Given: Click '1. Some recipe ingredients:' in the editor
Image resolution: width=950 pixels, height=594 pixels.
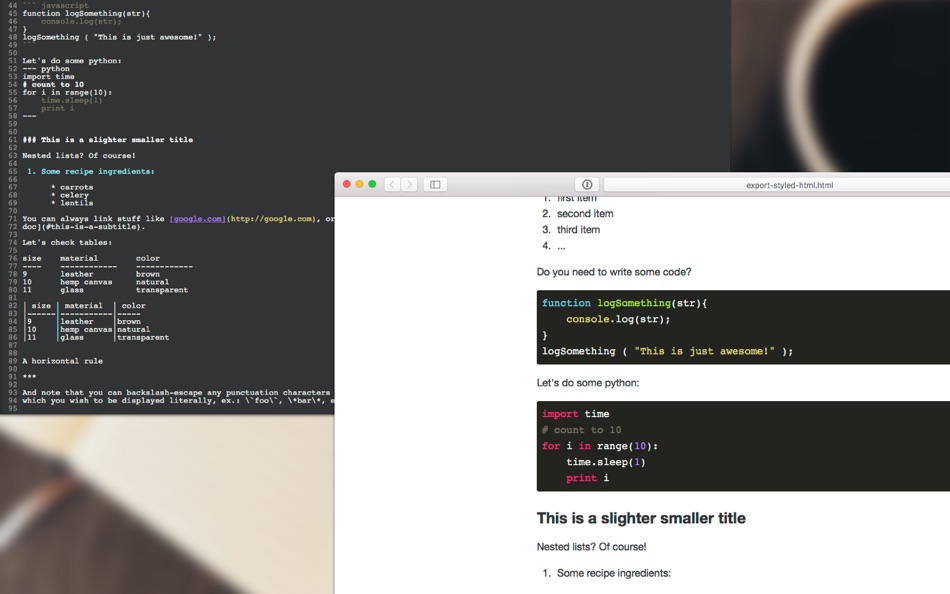Looking at the screenshot, I should click(91, 172).
